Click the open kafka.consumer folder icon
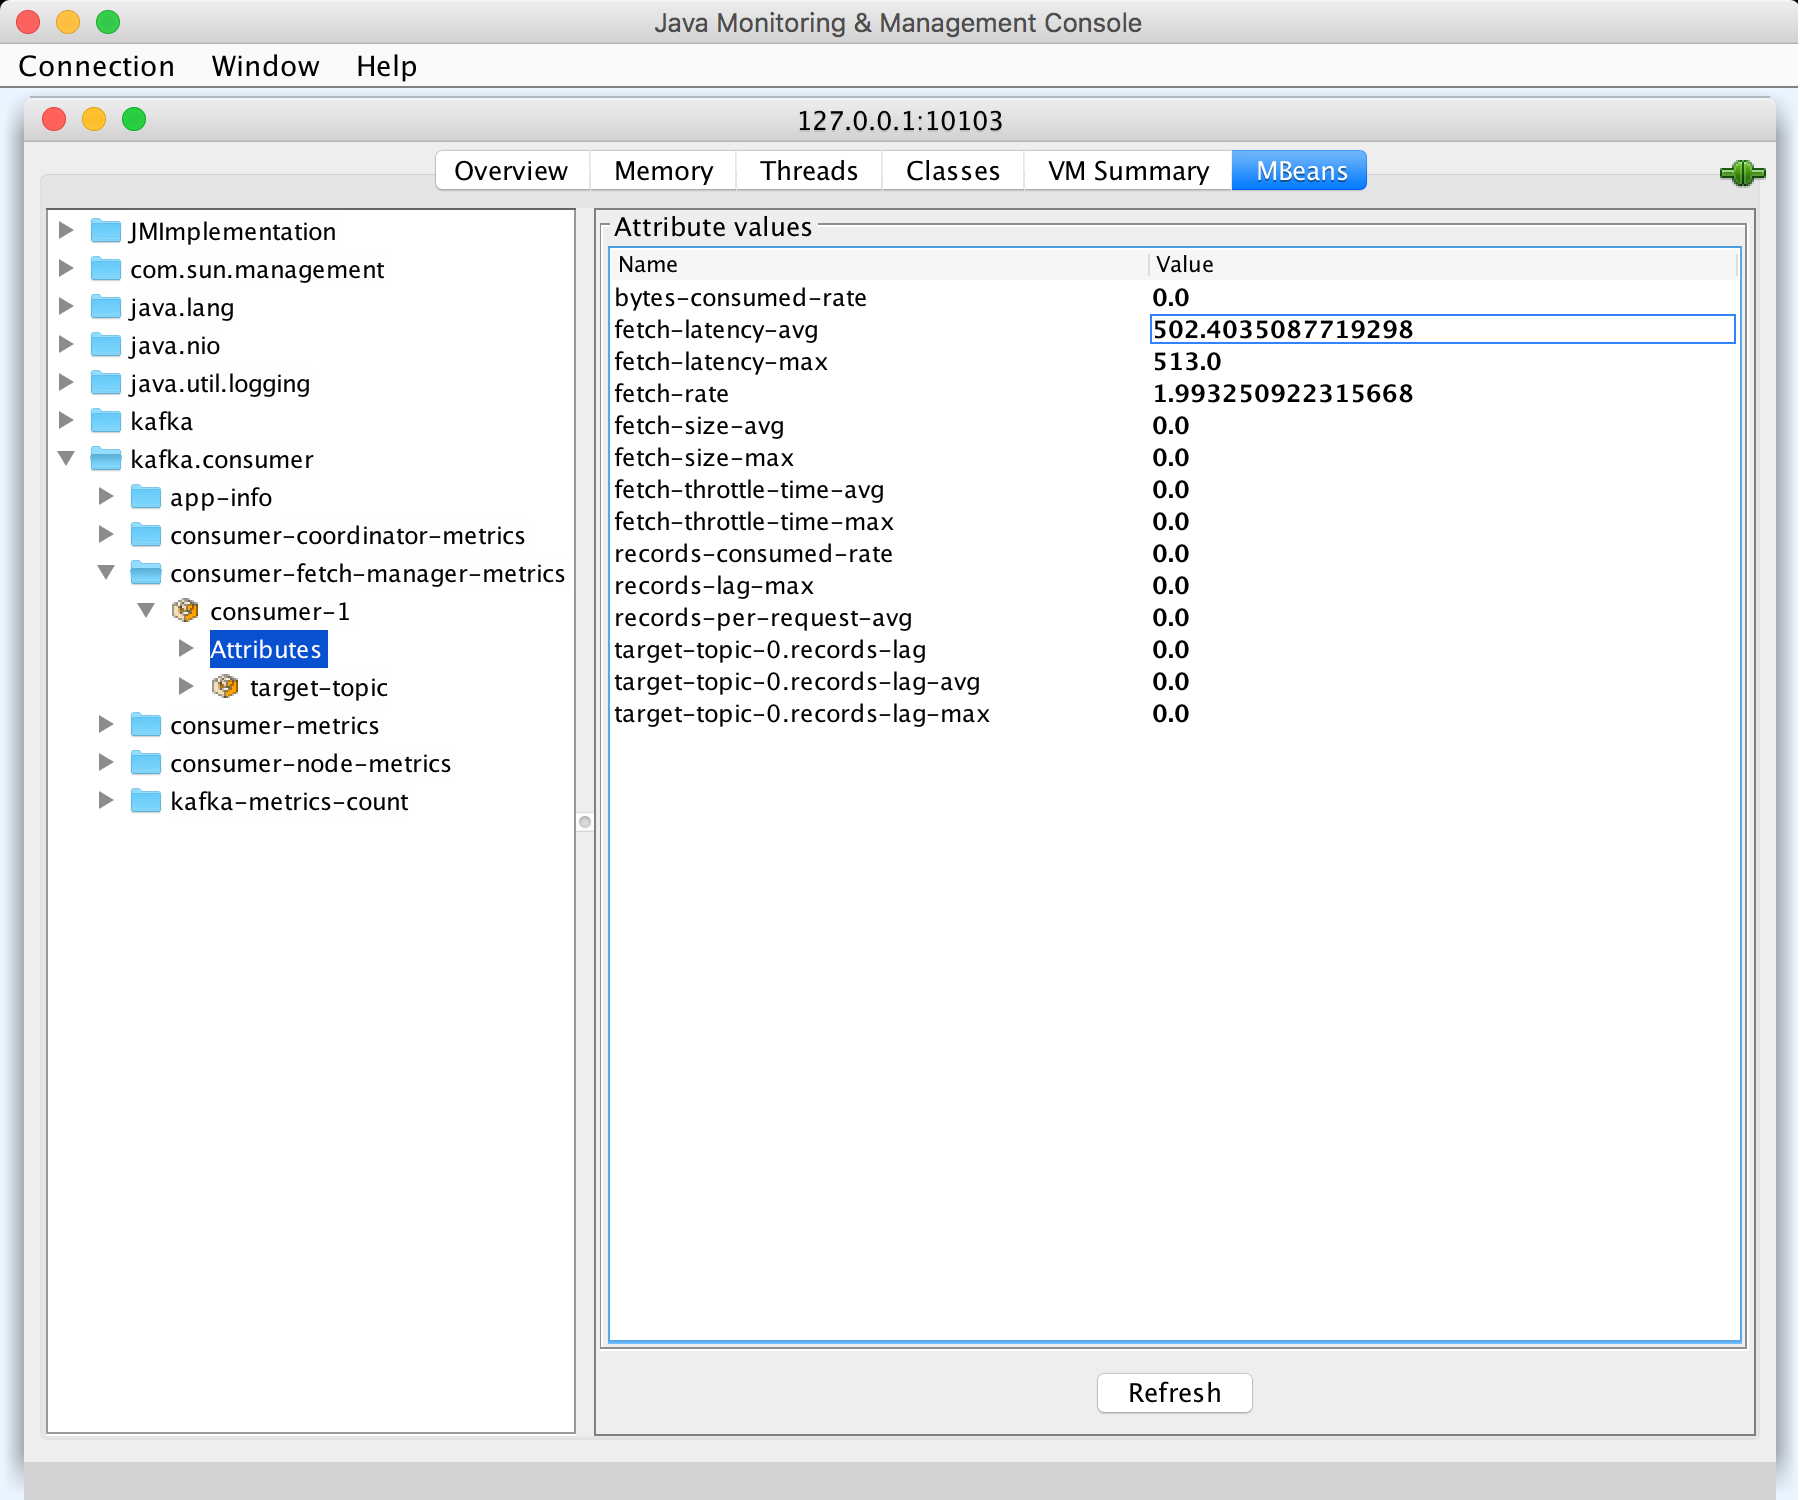 pyautogui.click(x=106, y=459)
